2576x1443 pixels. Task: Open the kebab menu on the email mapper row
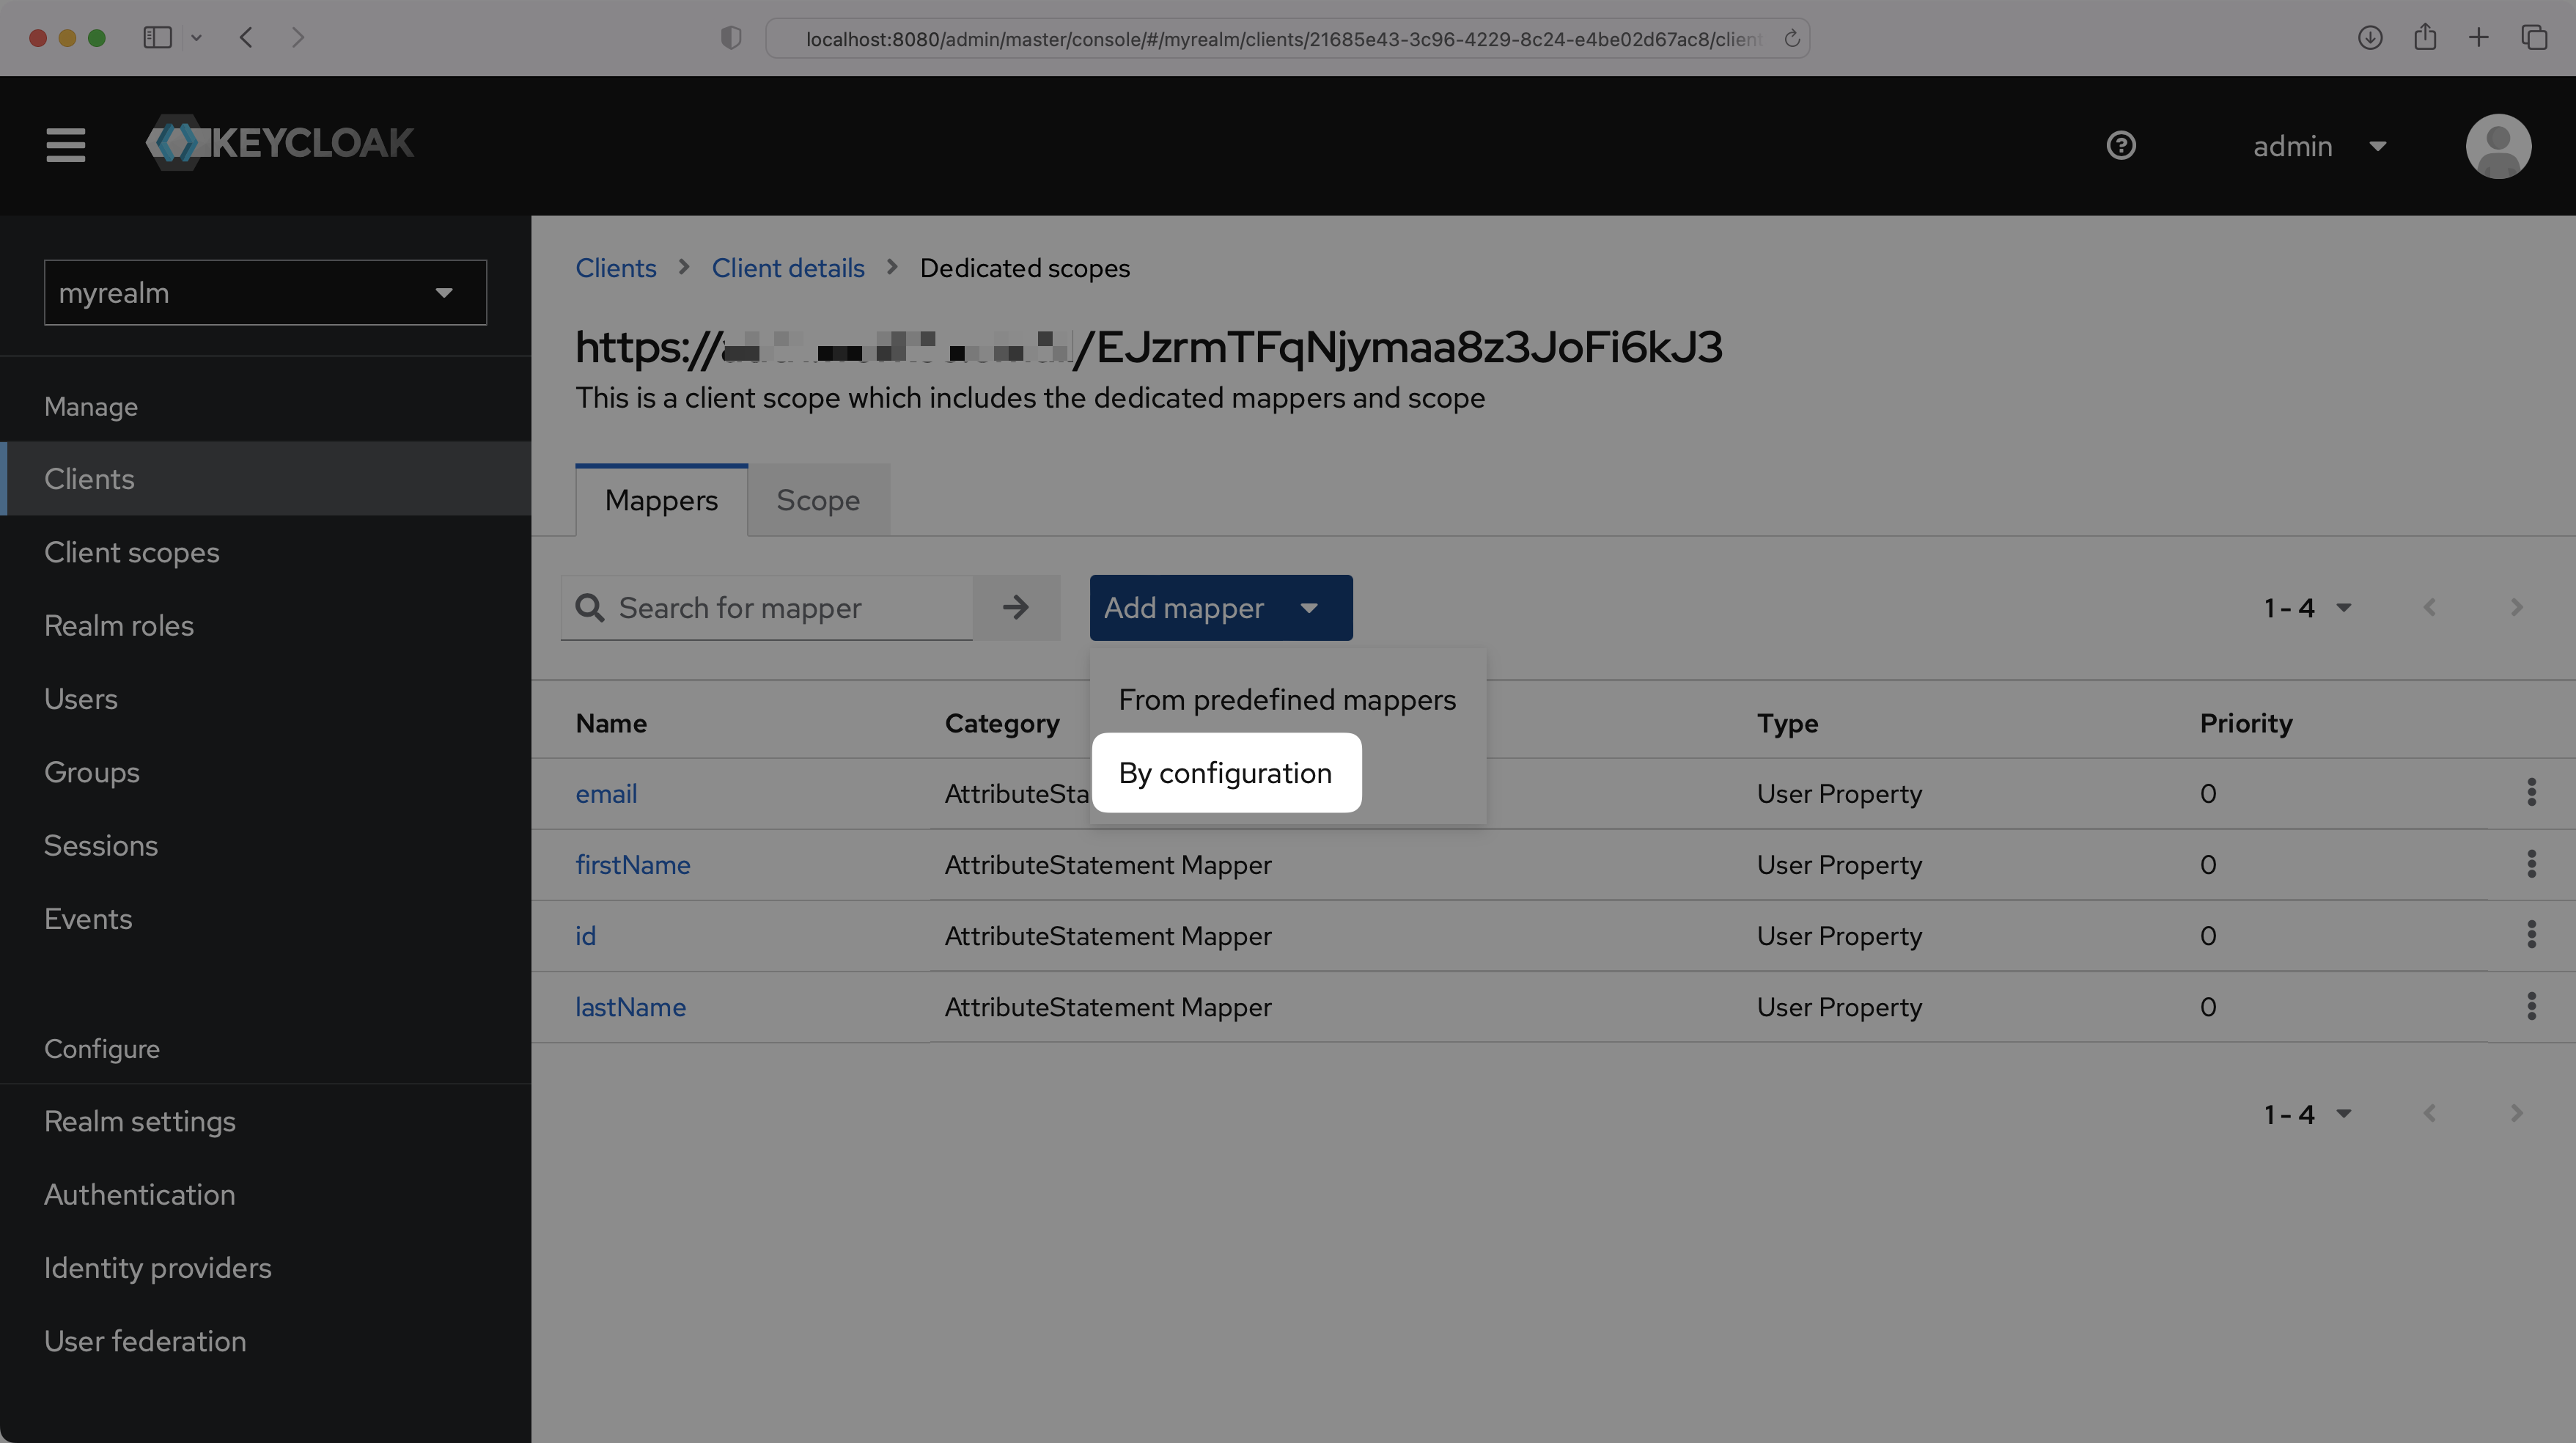pyautogui.click(x=2531, y=793)
